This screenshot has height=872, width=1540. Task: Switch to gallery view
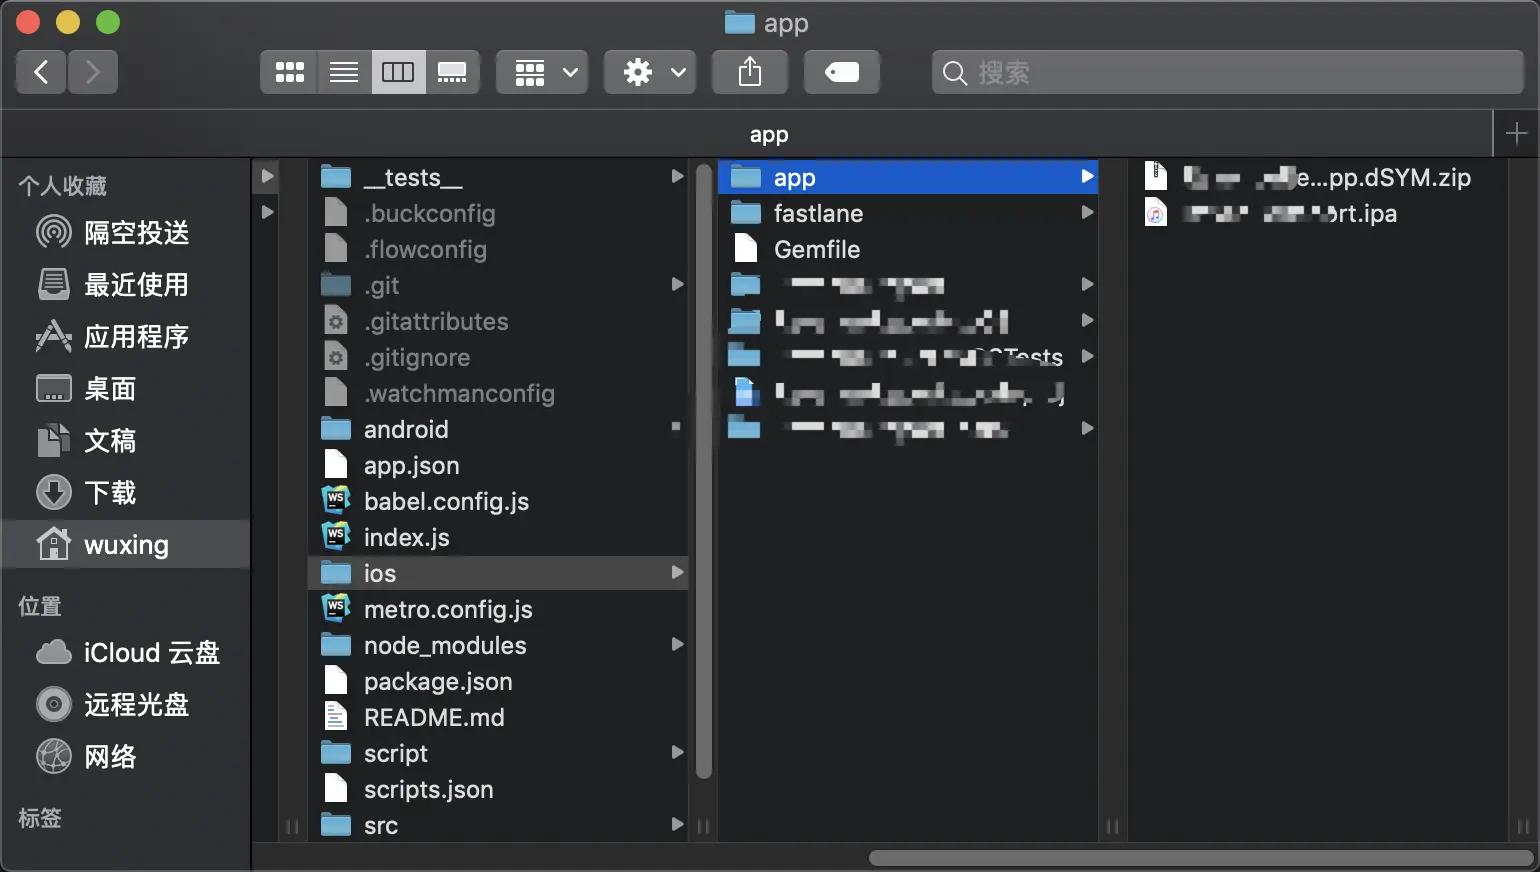pos(452,72)
